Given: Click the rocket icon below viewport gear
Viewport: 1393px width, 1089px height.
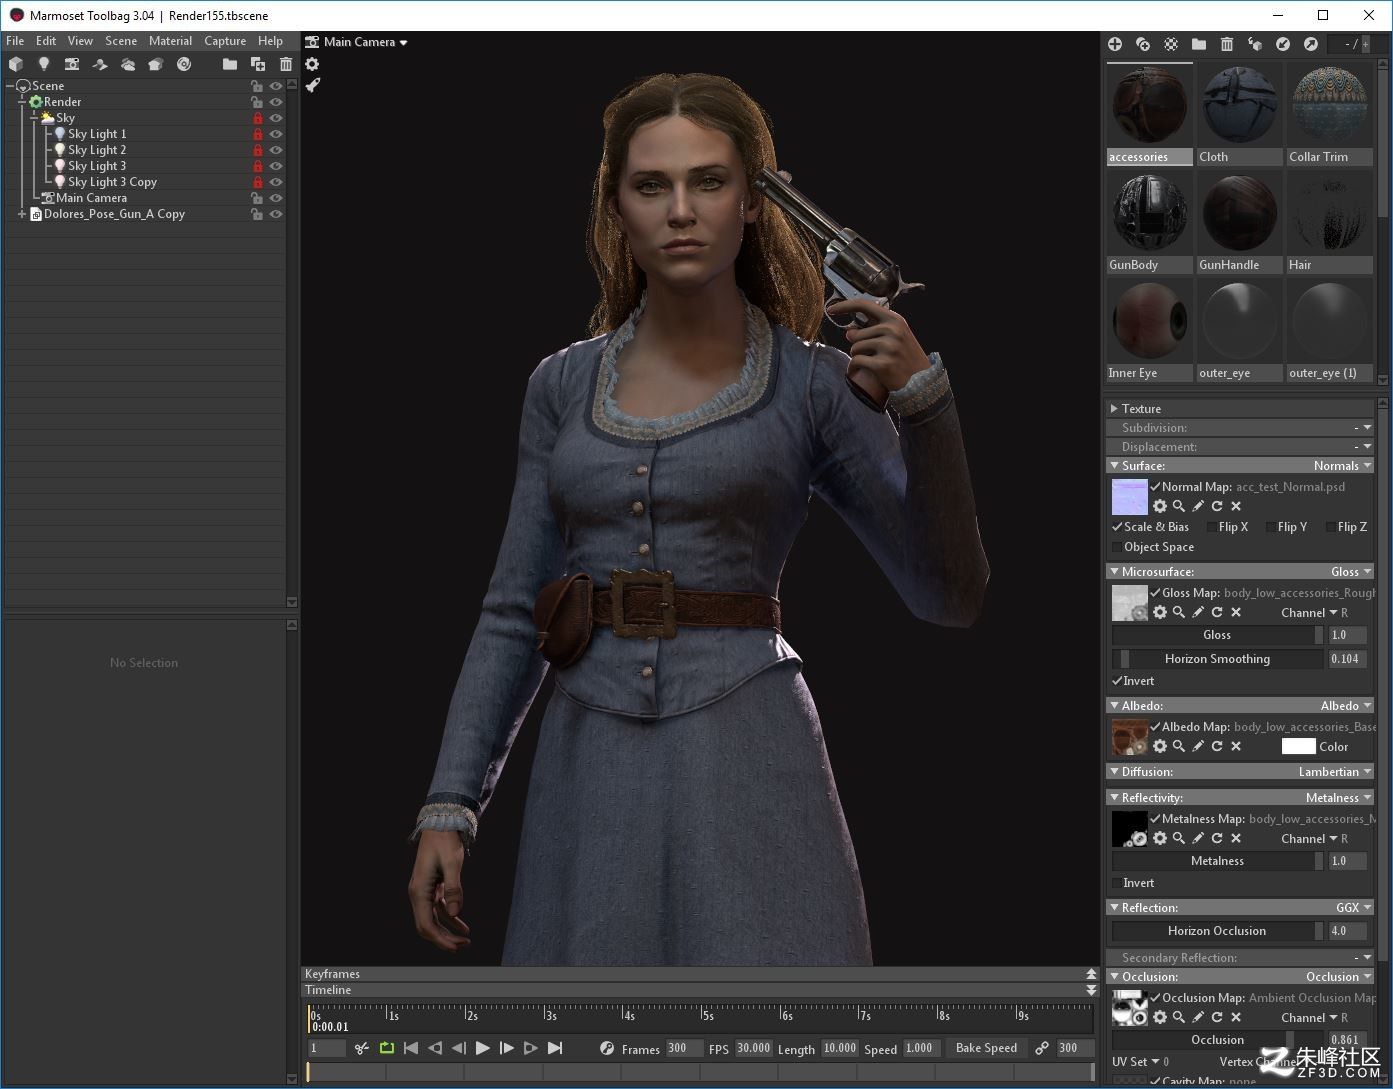Looking at the screenshot, I should pos(312,86).
